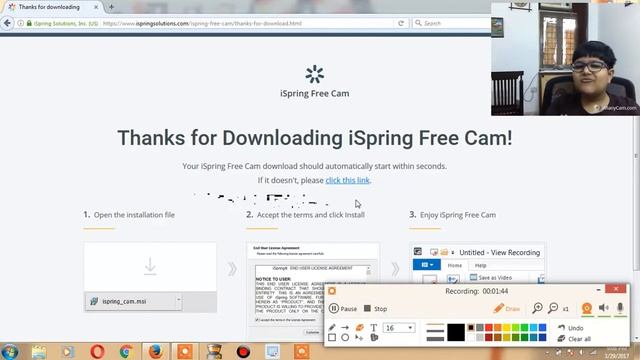This screenshot has width=640, height=360.
Task: Zoom out with the magnifier minus icon
Action: 553,308
